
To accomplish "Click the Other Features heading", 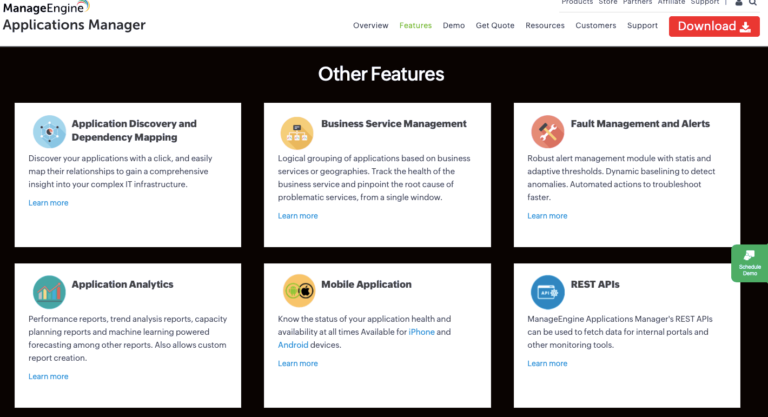I will click(381, 74).
